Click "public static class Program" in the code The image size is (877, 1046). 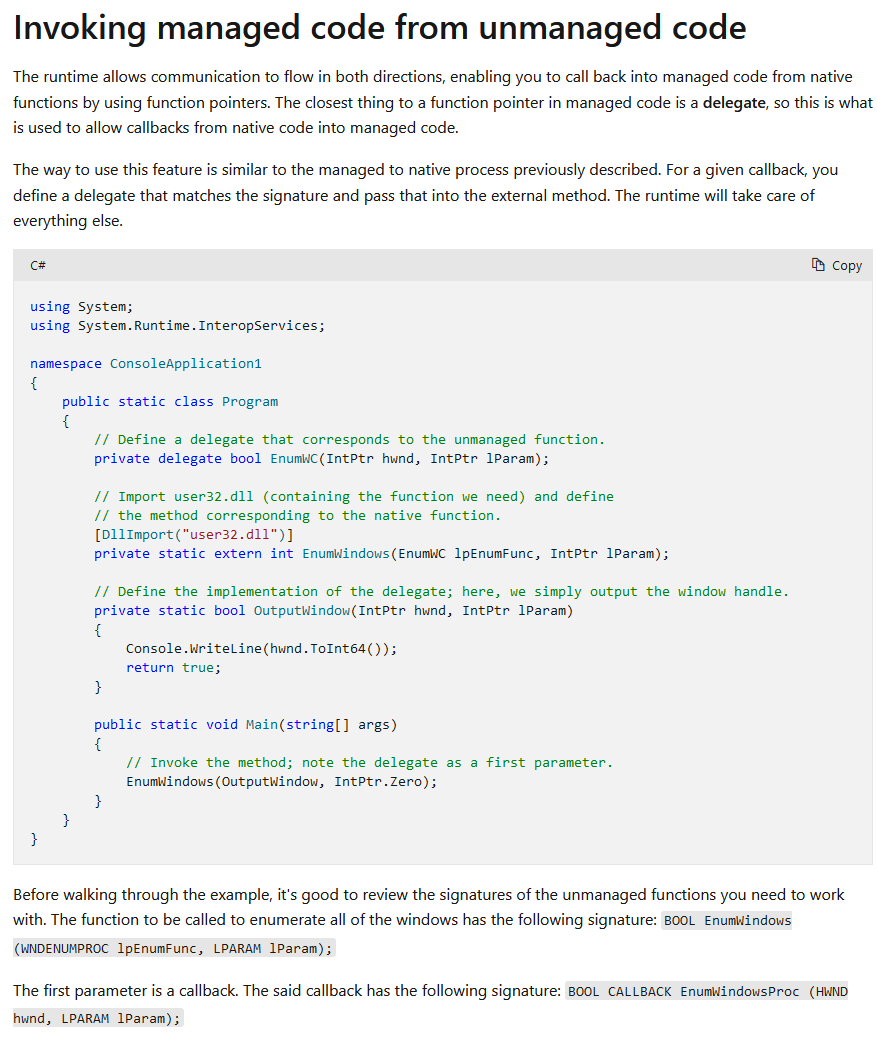click(170, 401)
